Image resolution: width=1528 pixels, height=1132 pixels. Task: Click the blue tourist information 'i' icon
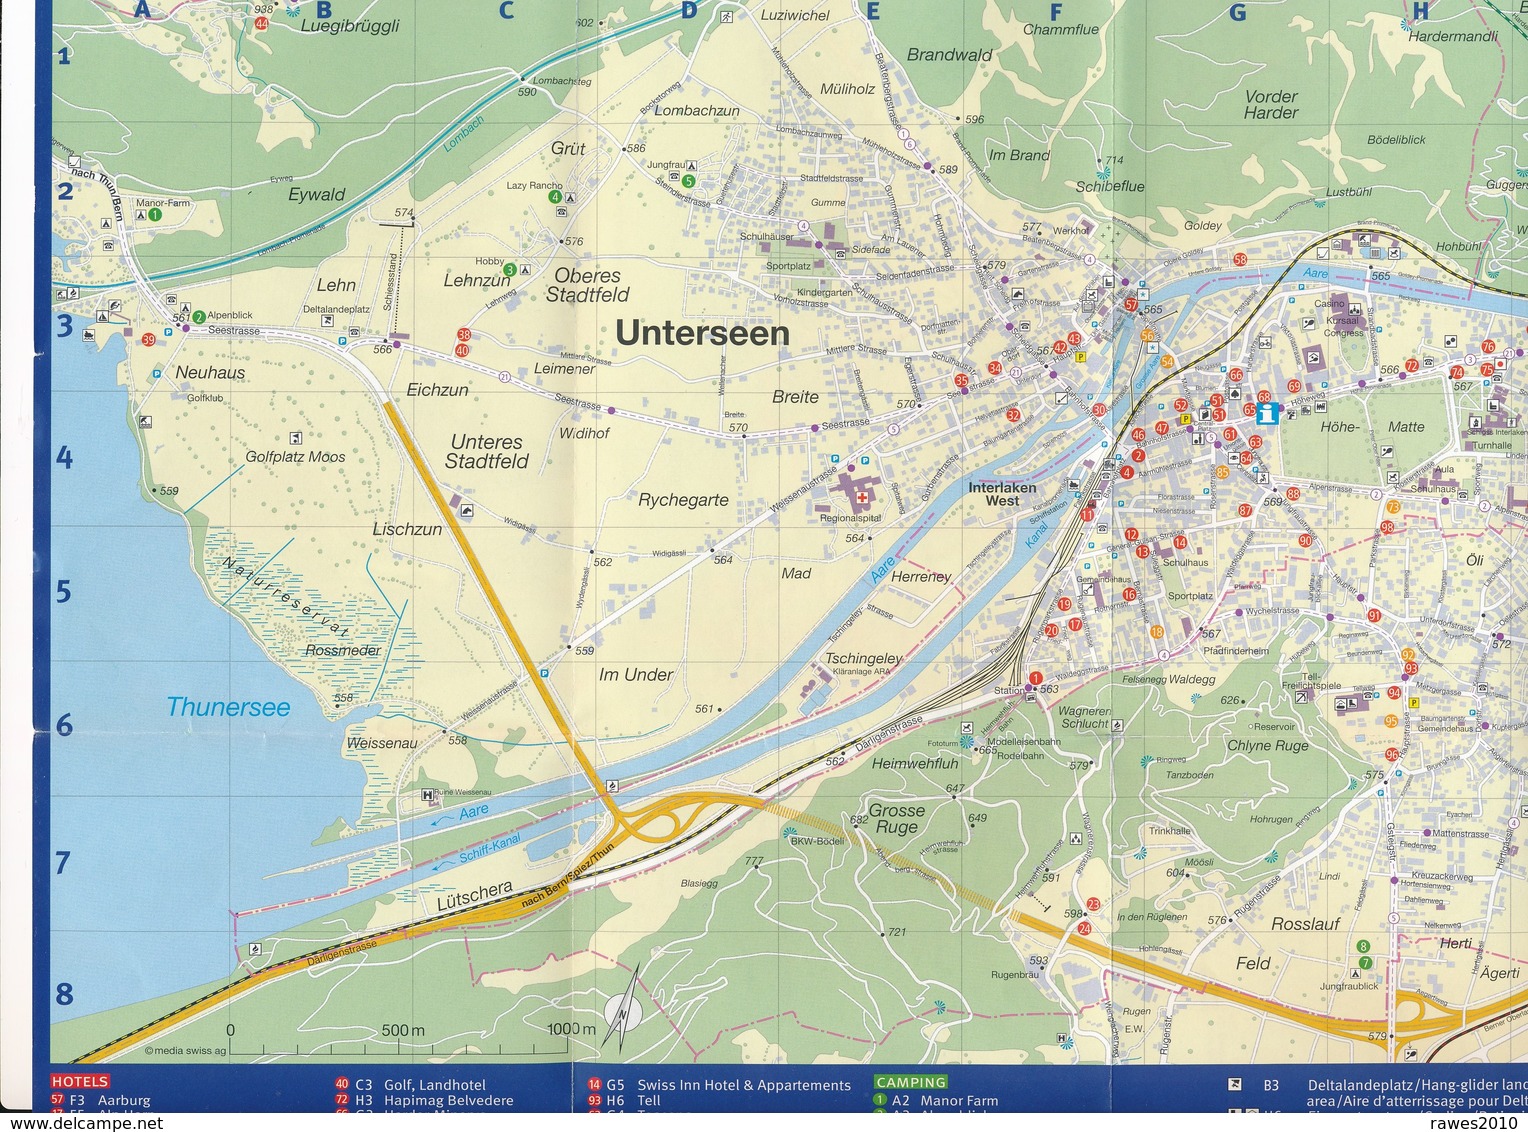coord(1270,413)
